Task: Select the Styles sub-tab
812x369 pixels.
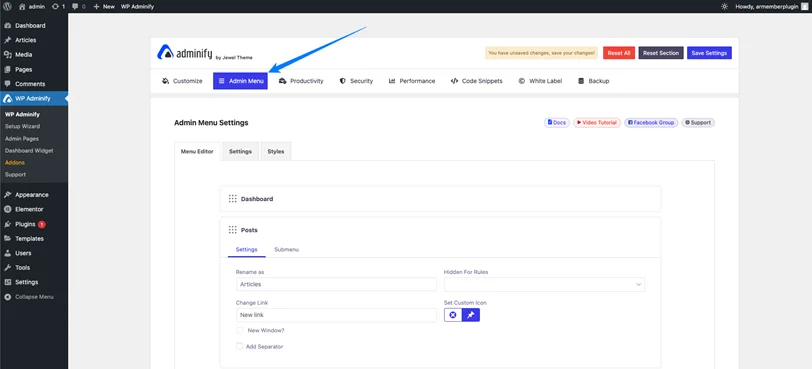Action: tap(276, 151)
